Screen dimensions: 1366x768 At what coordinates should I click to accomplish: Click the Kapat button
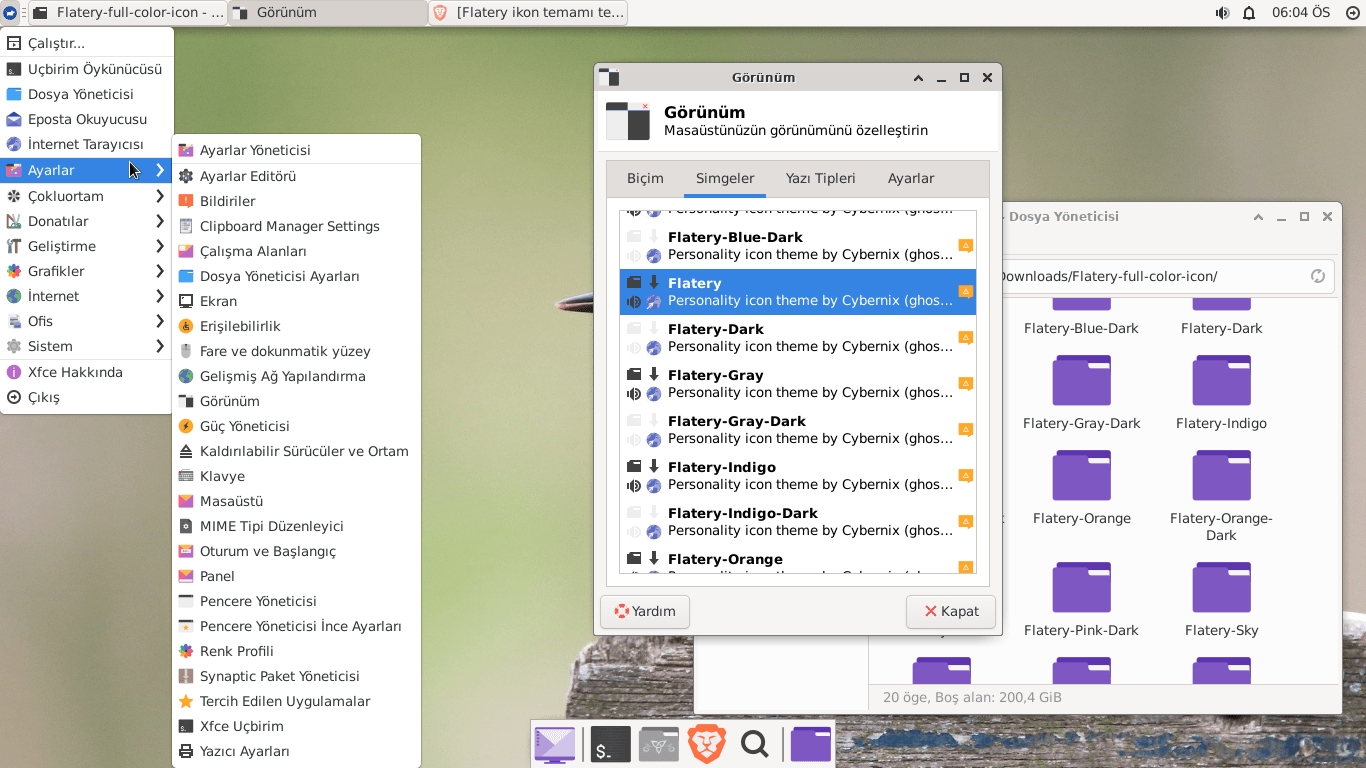coord(951,611)
